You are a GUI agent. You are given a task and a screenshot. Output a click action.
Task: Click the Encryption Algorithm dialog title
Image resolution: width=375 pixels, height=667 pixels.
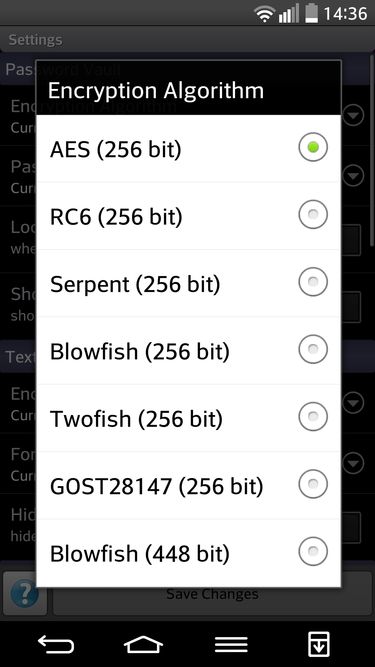tap(156, 91)
